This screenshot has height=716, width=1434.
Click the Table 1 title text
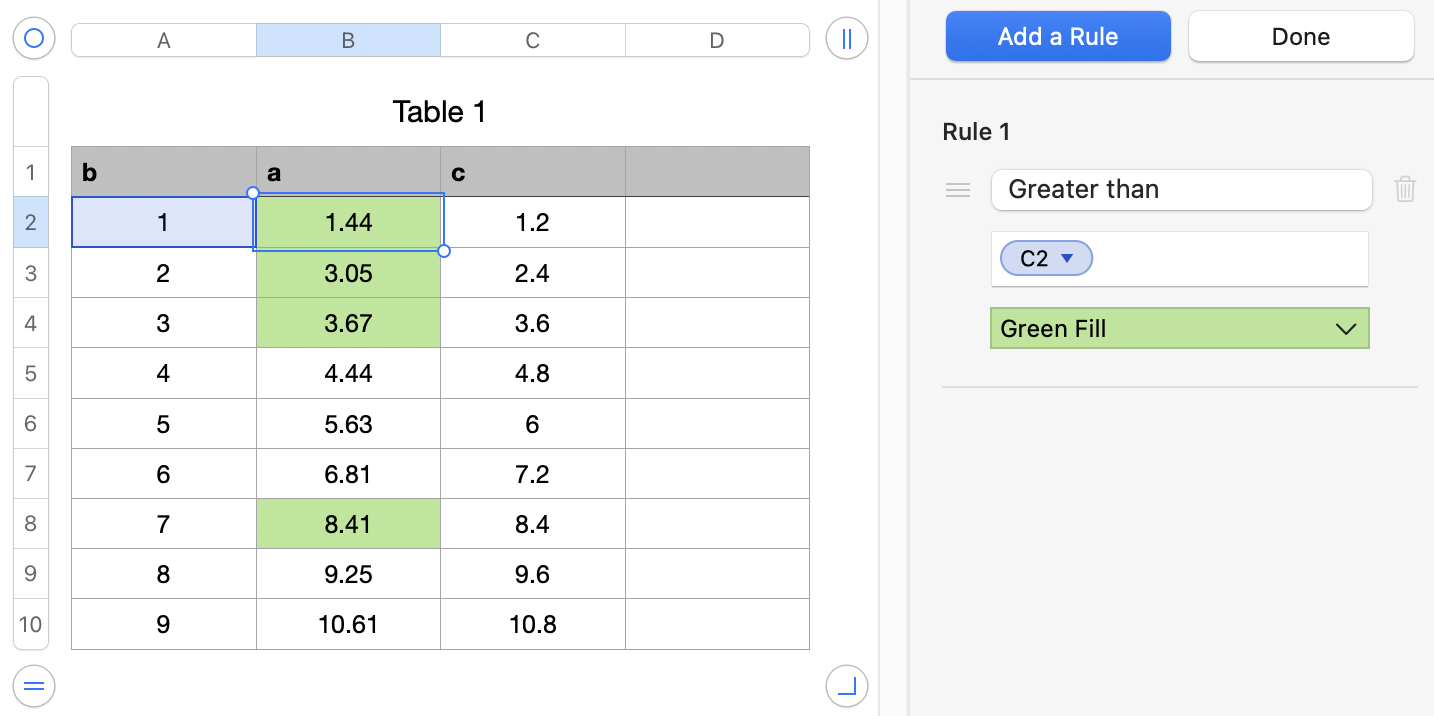tap(439, 112)
